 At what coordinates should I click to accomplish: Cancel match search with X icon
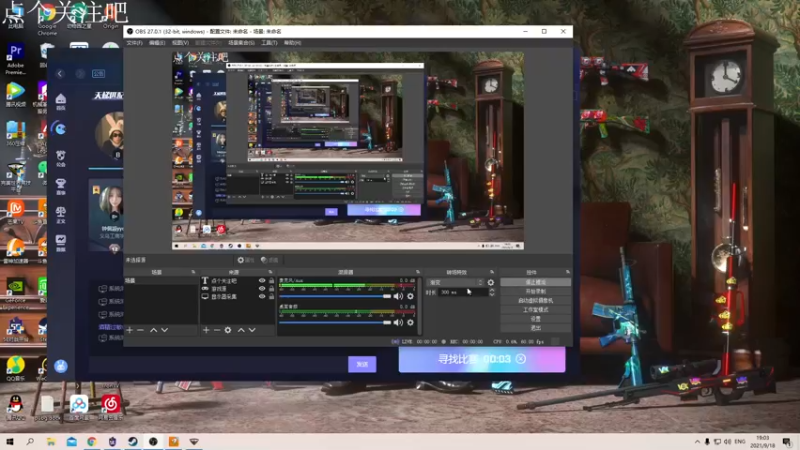[x=521, y=359]
